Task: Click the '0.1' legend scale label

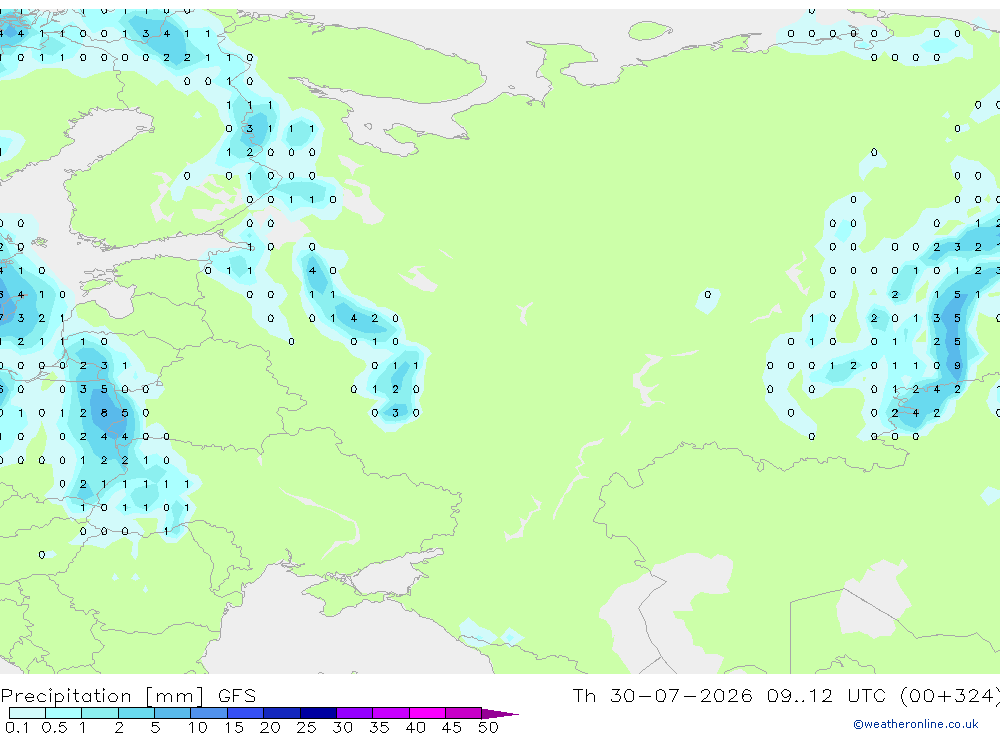Action: 17,727
